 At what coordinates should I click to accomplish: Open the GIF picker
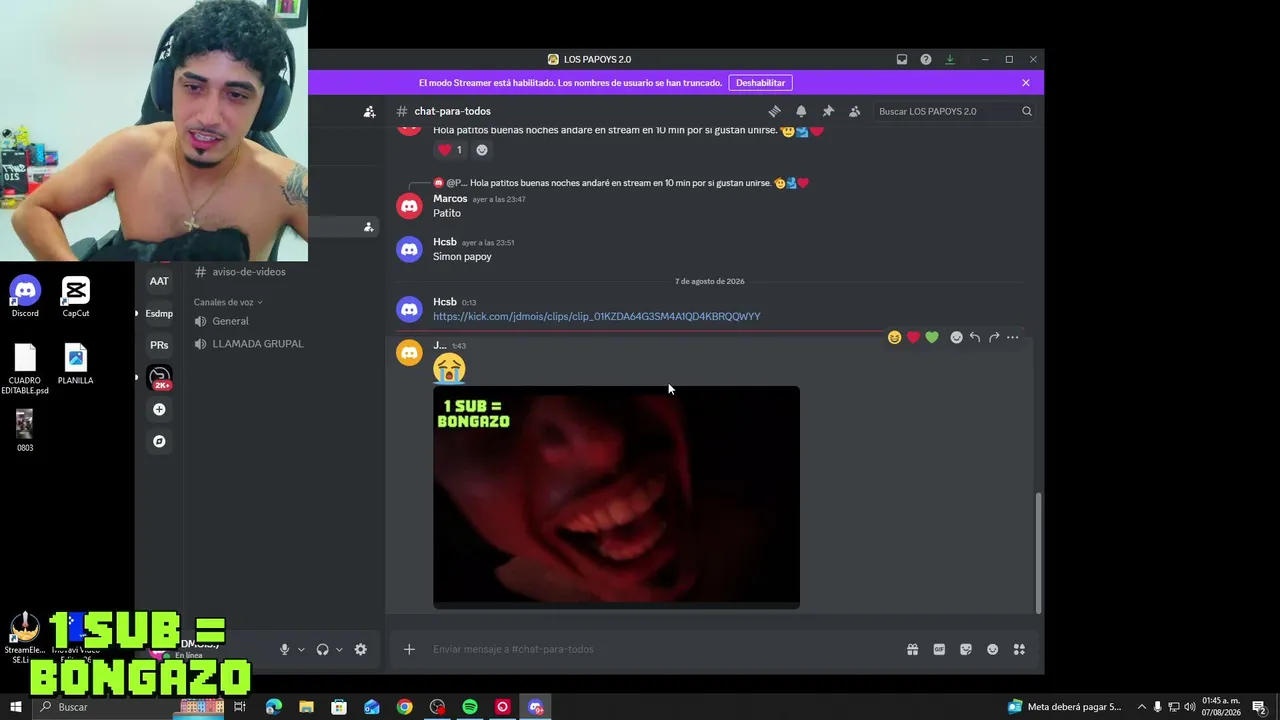point(939,649)
